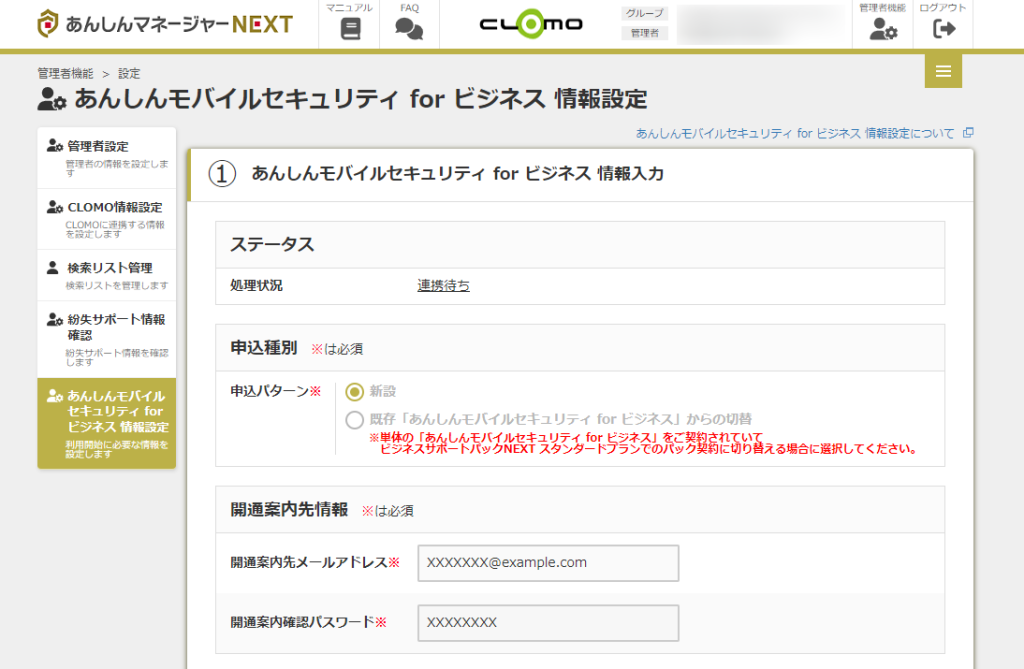The image size is (1024, 669).
Task: Open あんしんモバイルセキュリティ for ビジネス 情報設定について link
Action: pos(795,133)
